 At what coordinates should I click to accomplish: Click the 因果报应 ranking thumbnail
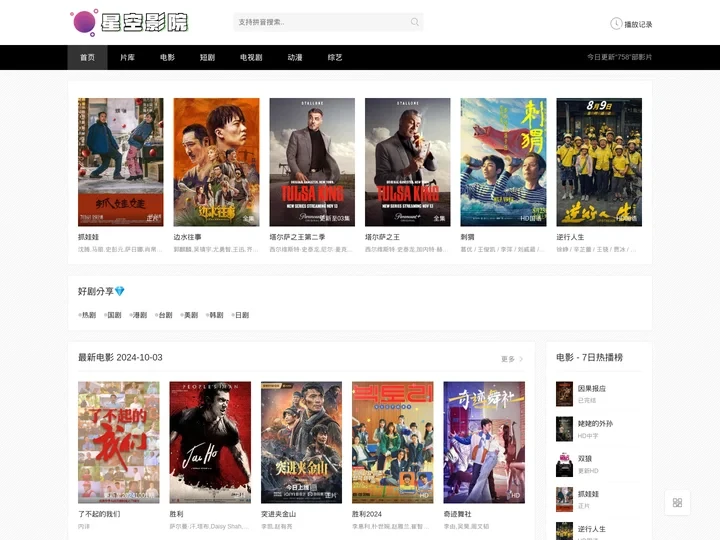coord(564,394)
